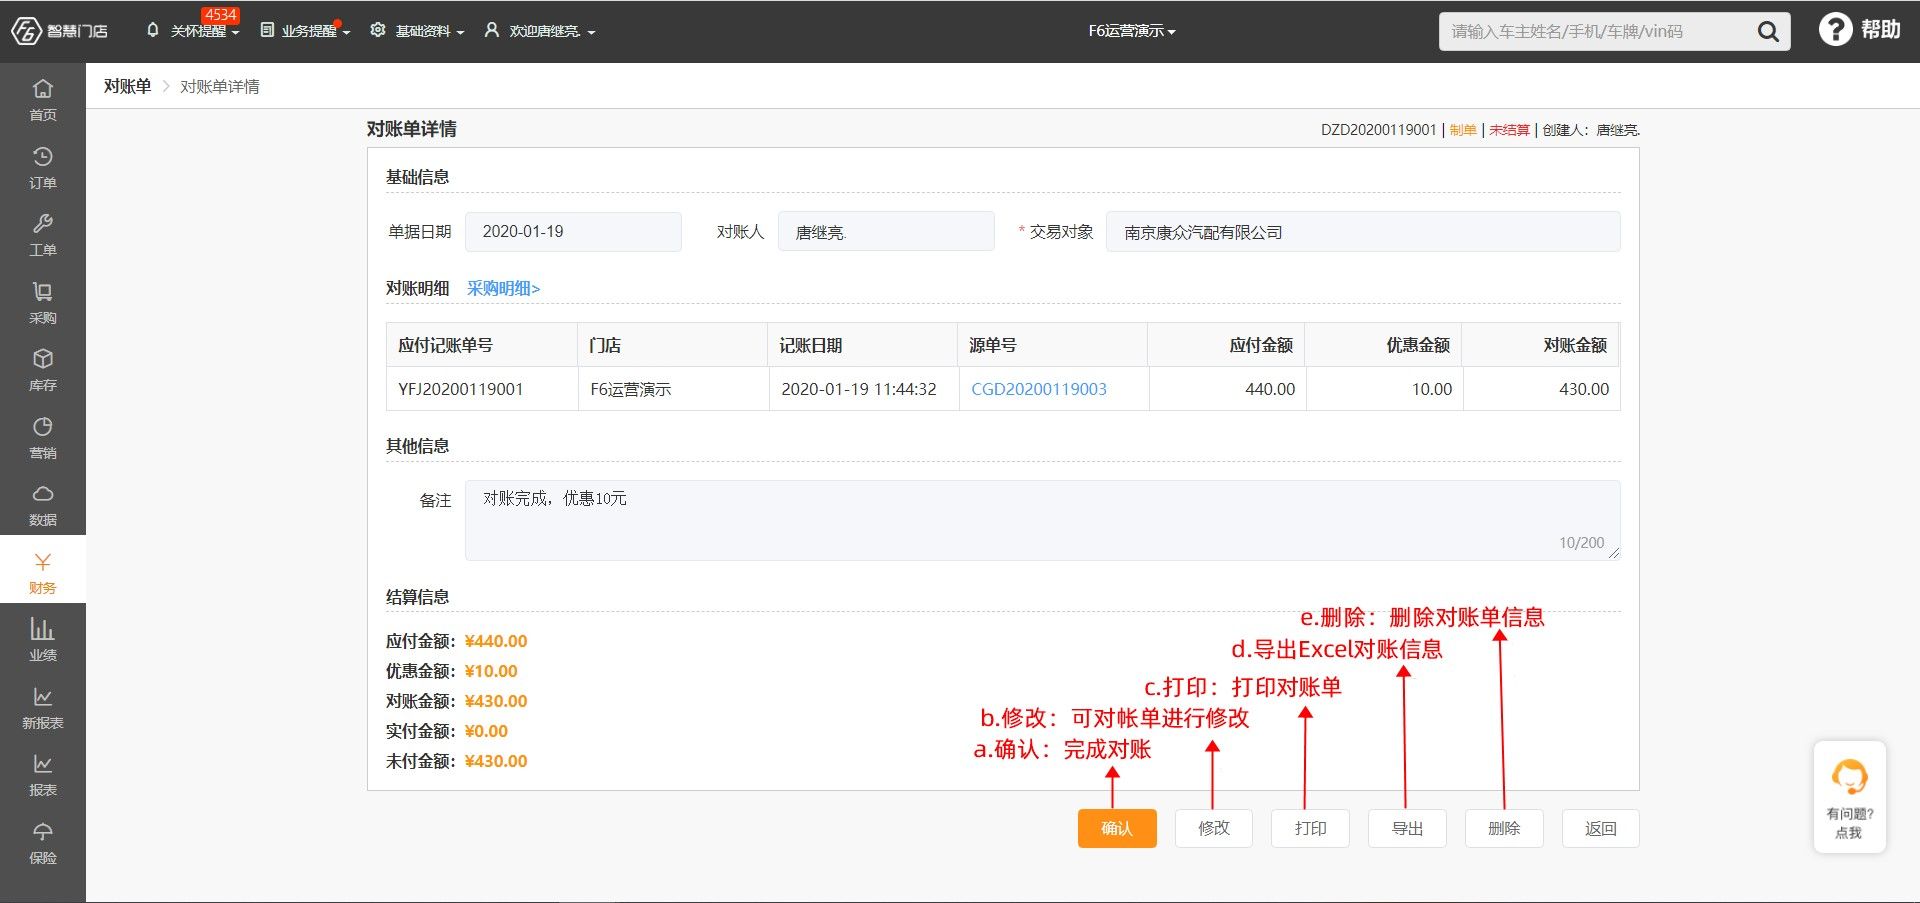Click the 10.00 table cell
This screenshot has height=903, width=1920.
pyautogui.click(x=1384, y=389)
